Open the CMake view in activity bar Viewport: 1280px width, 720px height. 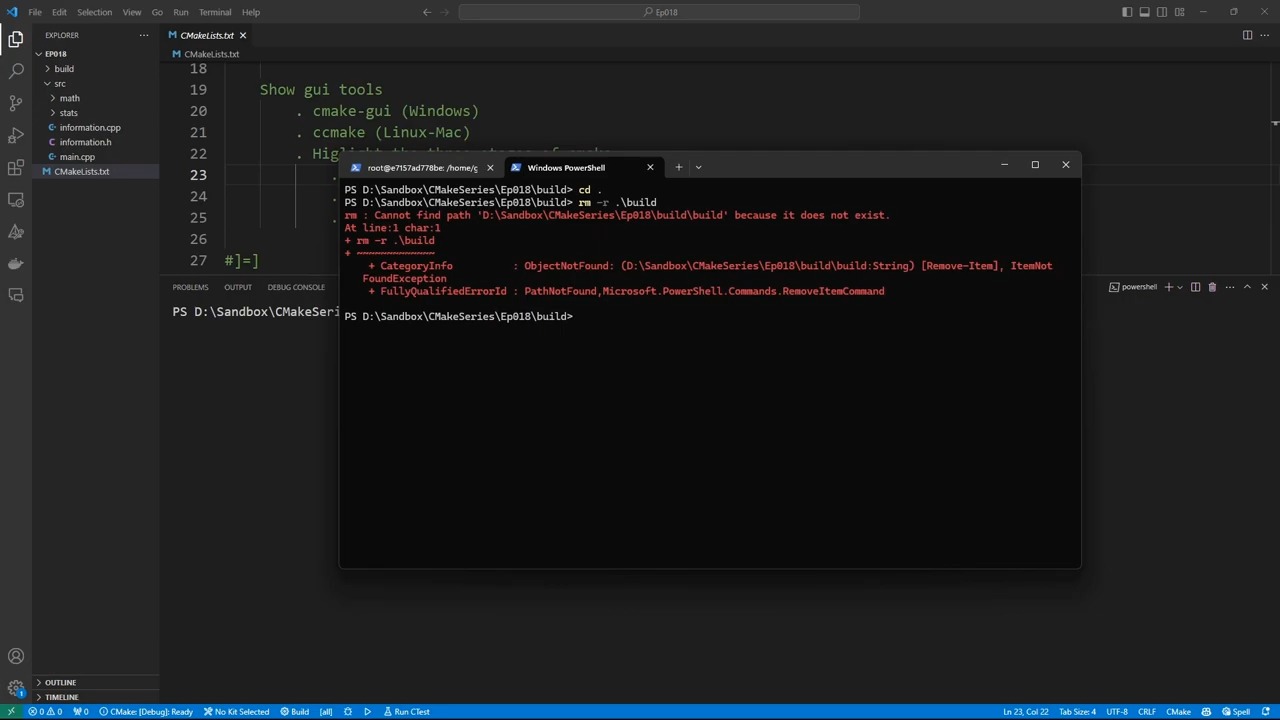[16, 231]
